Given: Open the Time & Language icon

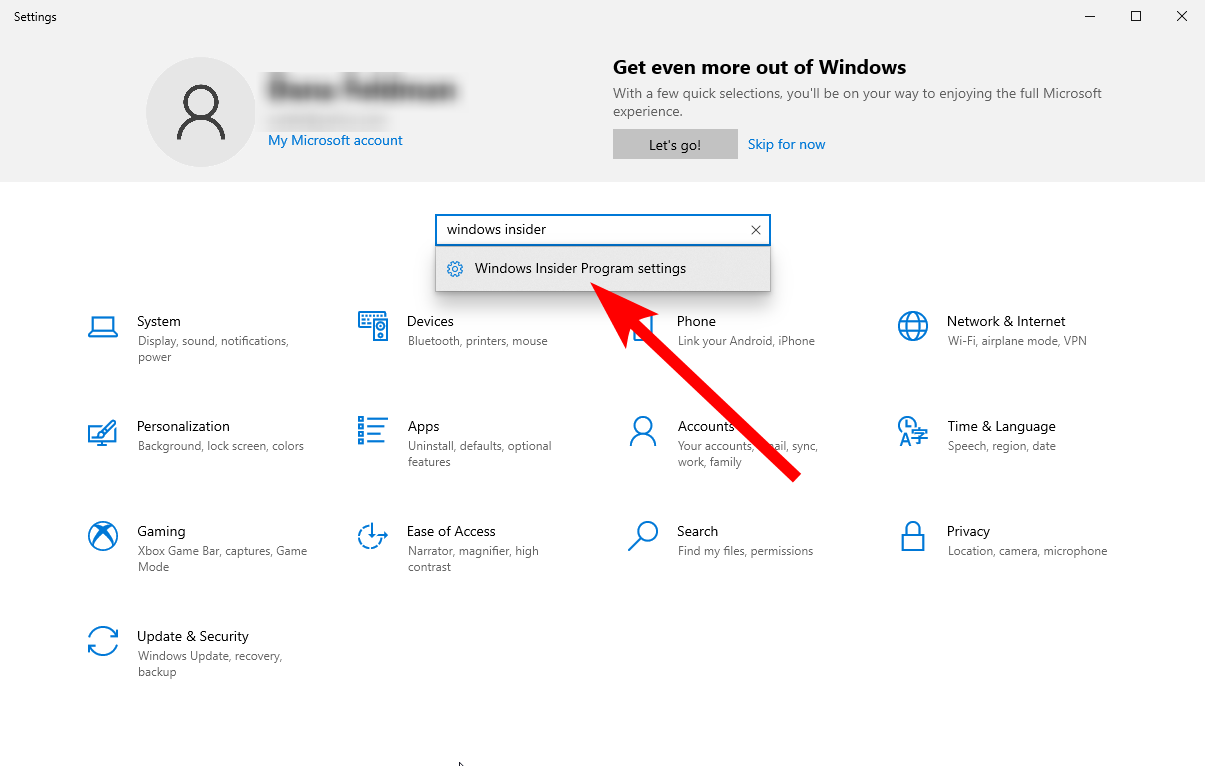Looking at the screenshot, I should point(912,431).
